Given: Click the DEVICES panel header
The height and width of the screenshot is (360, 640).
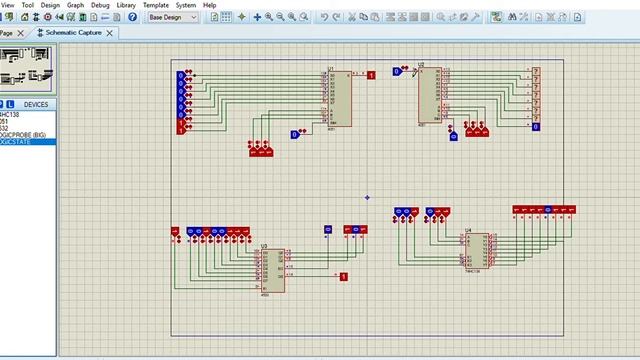Looking at the screenshot, I should pyautogui.click(x=36, y=104).
